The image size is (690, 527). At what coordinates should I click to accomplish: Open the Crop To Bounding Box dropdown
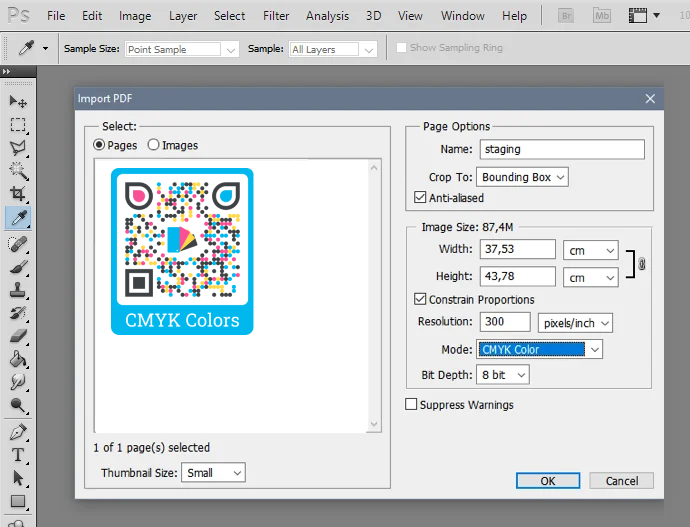522,177
